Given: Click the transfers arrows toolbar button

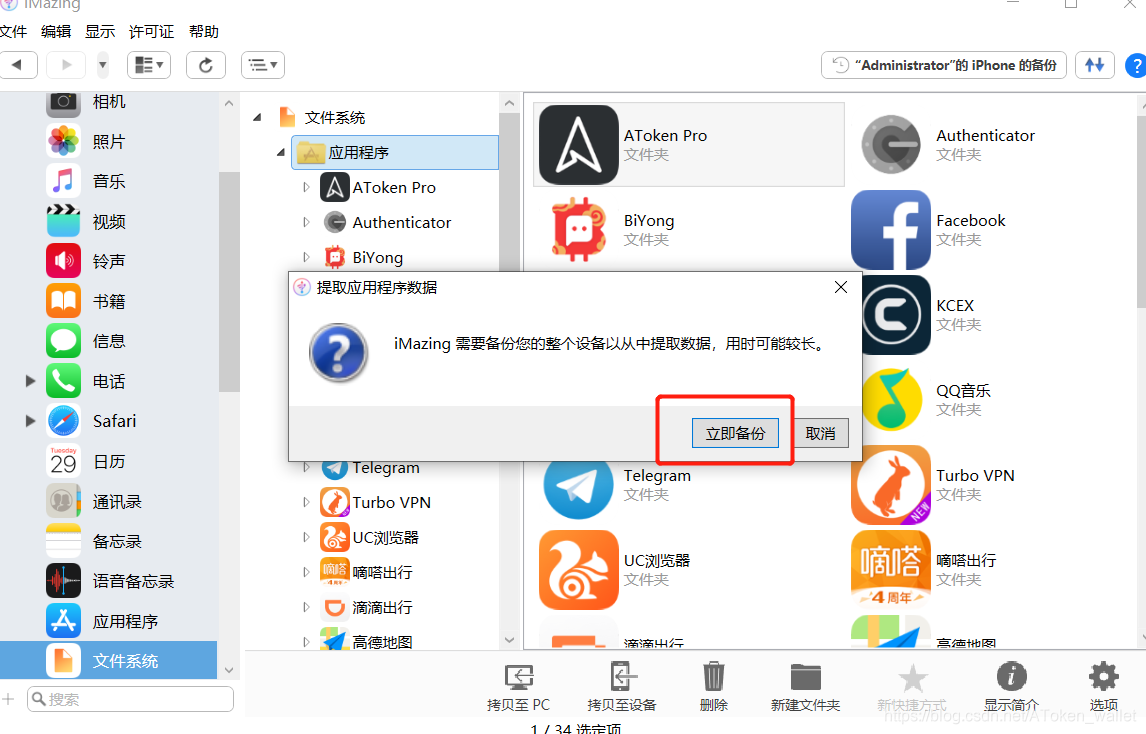Looking at the screenshot, I should coord(1094,65).
